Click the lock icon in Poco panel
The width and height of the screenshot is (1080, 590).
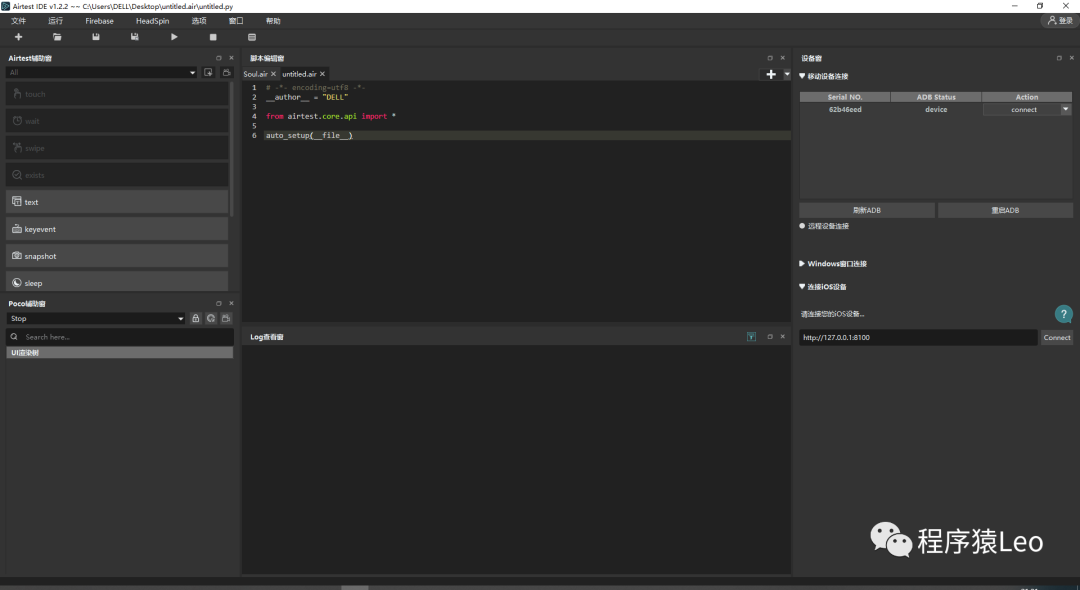click(196, 318)
